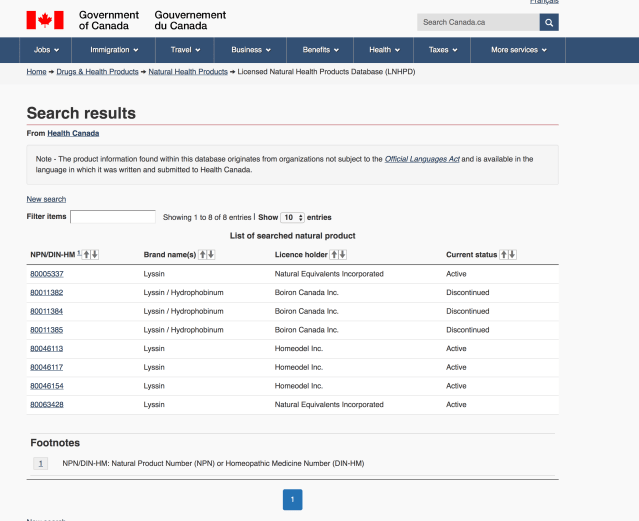Viewport: 639px width, 521px height.
Task: Expand the Jobs menu
Action: (46, 50)
